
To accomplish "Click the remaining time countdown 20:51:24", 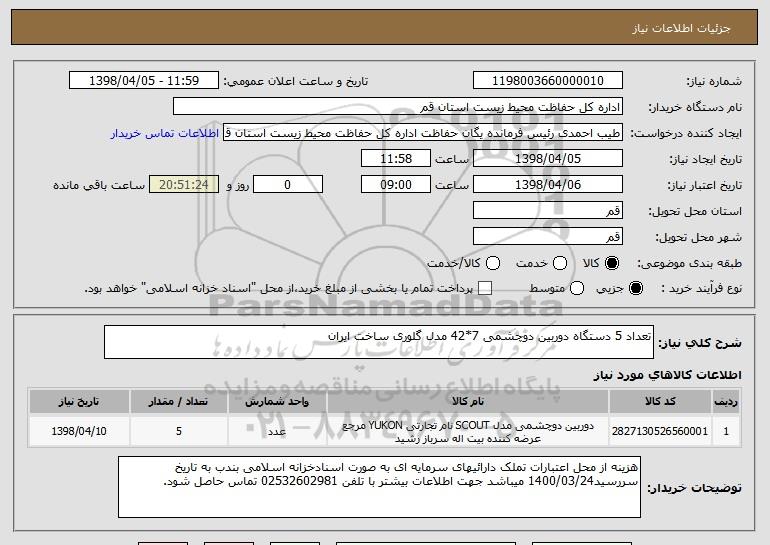I will [184, 185].
